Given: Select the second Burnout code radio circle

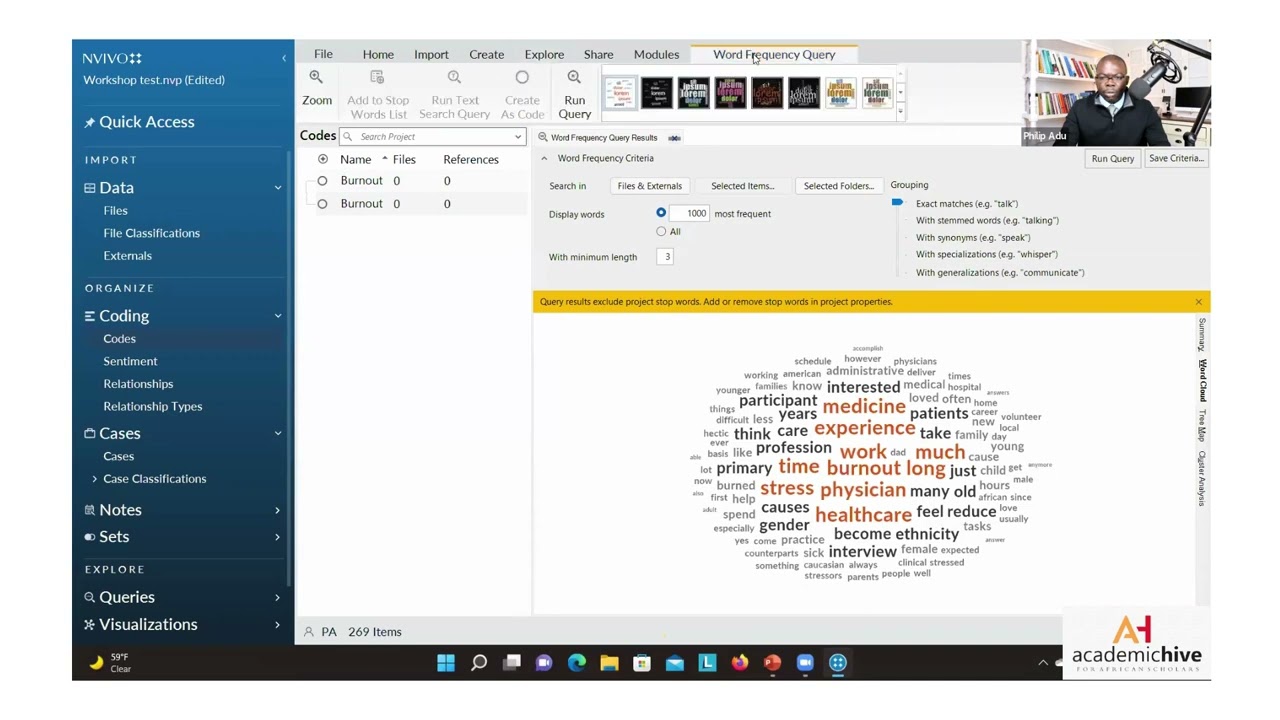Looking at the screenshot, I should [322, 204].
